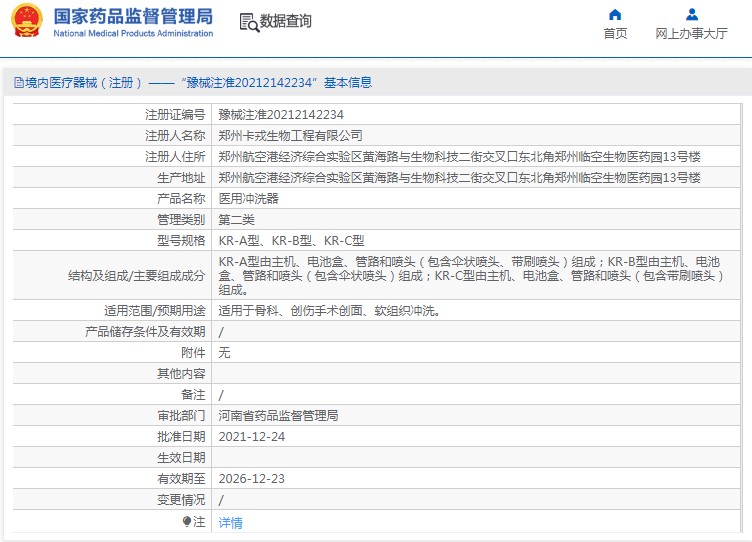752x542 pixels.
Task: Click expiry date 2026-12-23
Action: point(252,479)
